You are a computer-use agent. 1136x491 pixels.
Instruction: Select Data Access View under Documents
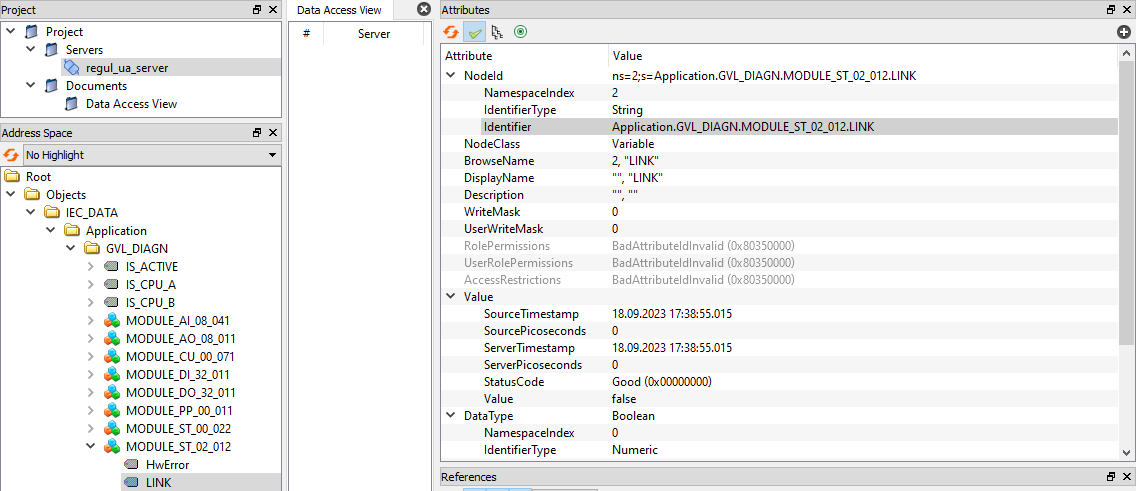[x=131, y=104]
